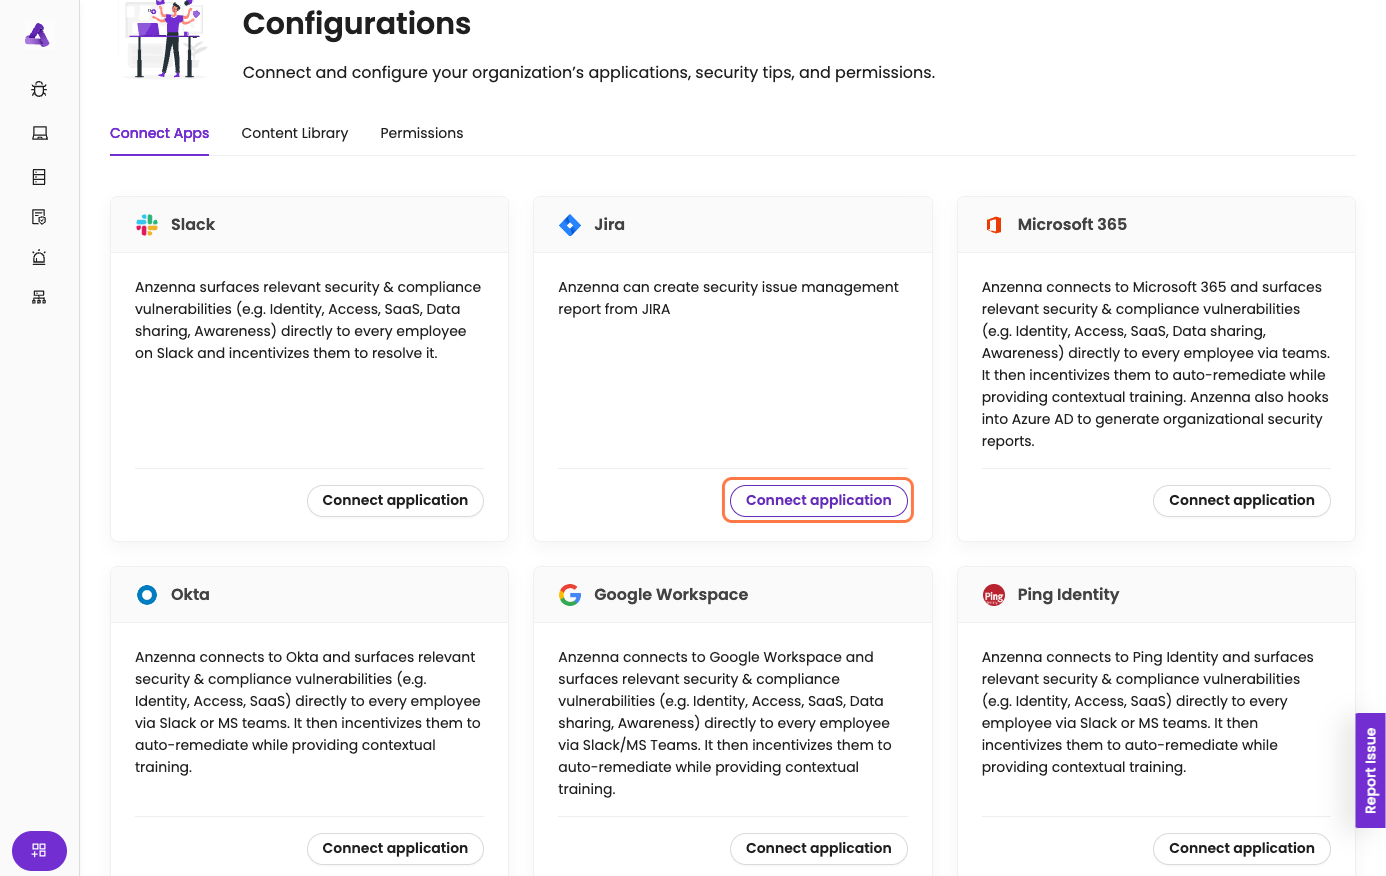Connect the Jira application
1386x876 pixels.
coord(818,500)
